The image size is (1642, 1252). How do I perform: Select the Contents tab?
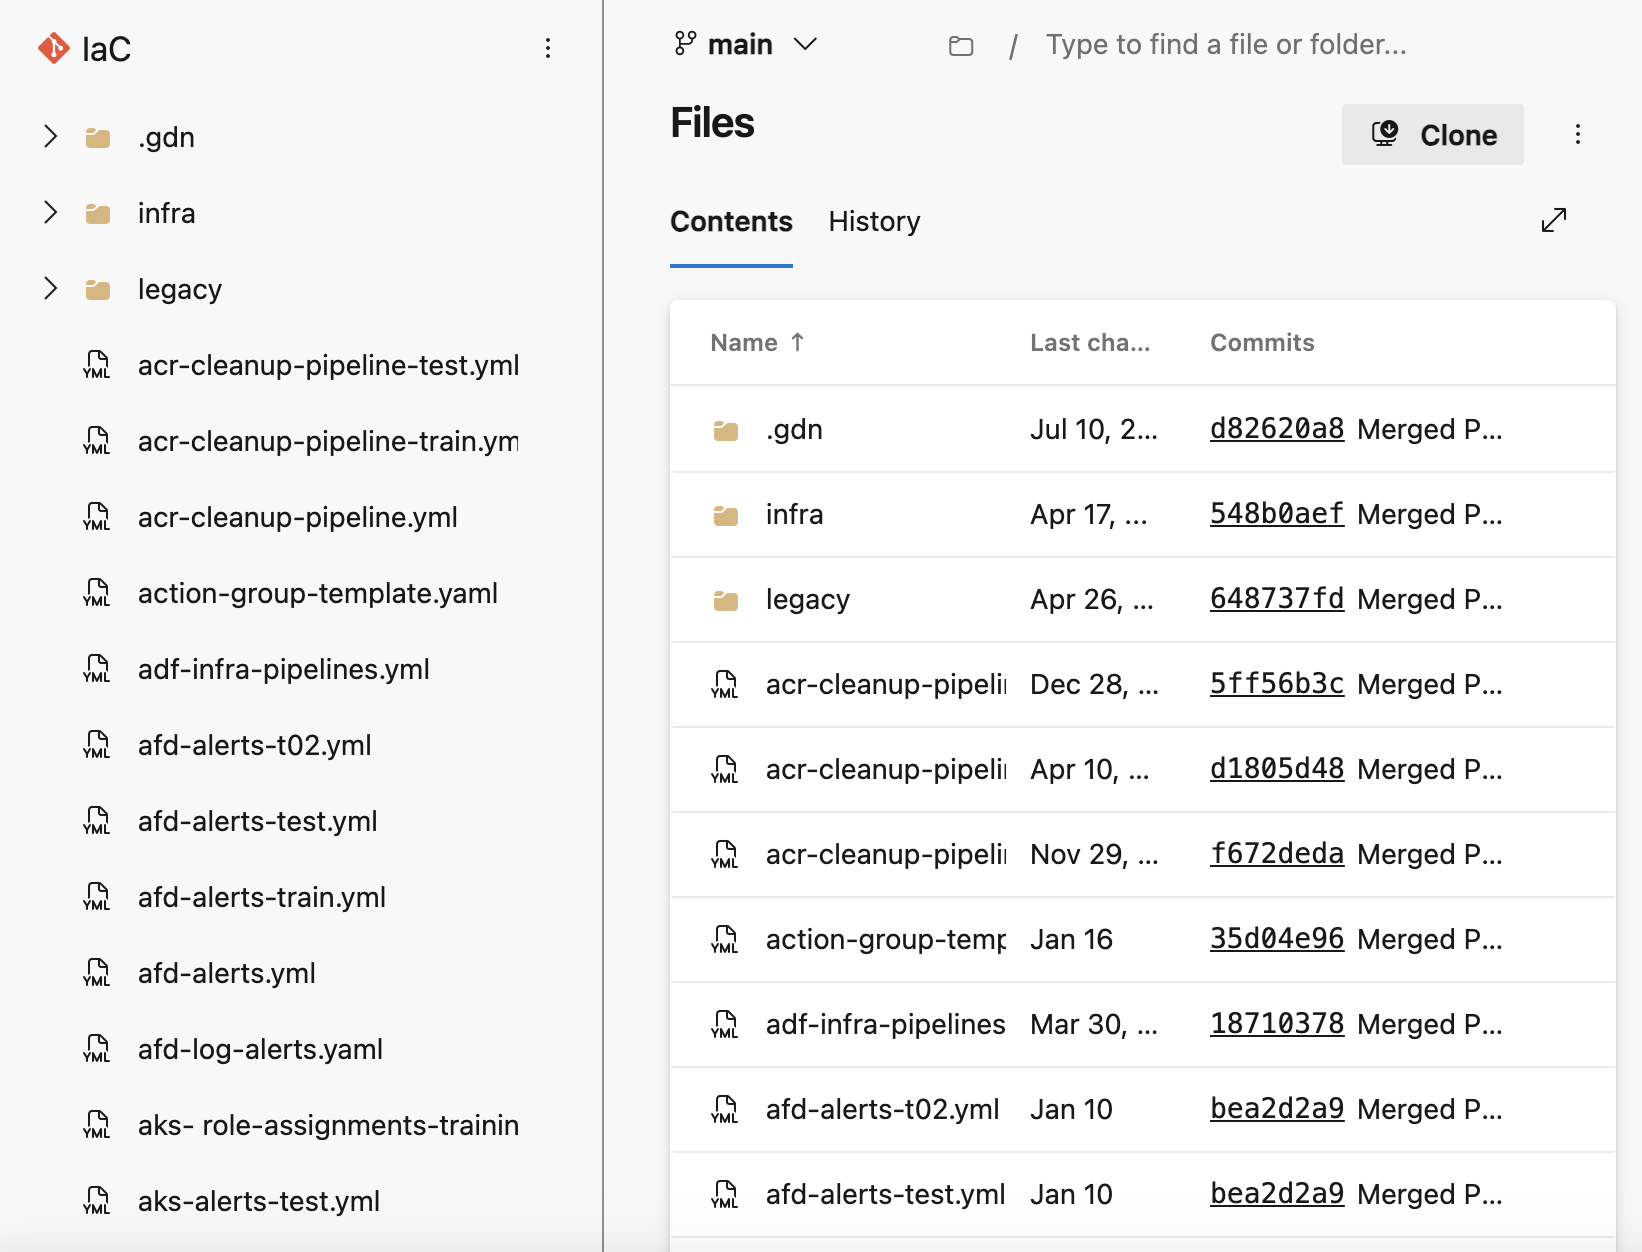click(731, 222)
